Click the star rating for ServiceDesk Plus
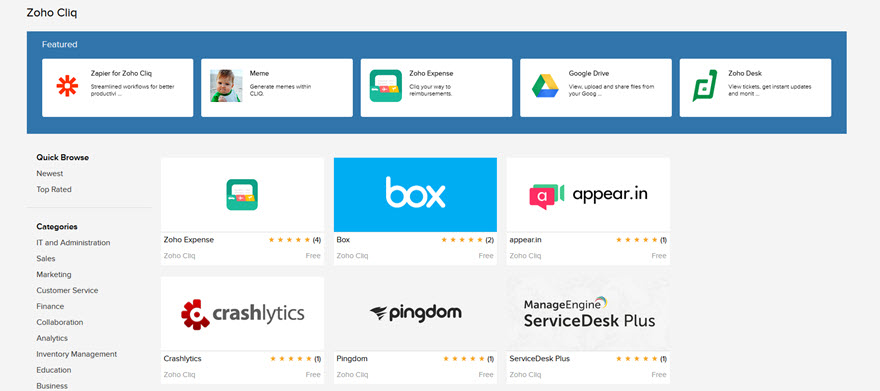Viewport: 880px width, 391px height. [x=636, y=358]
